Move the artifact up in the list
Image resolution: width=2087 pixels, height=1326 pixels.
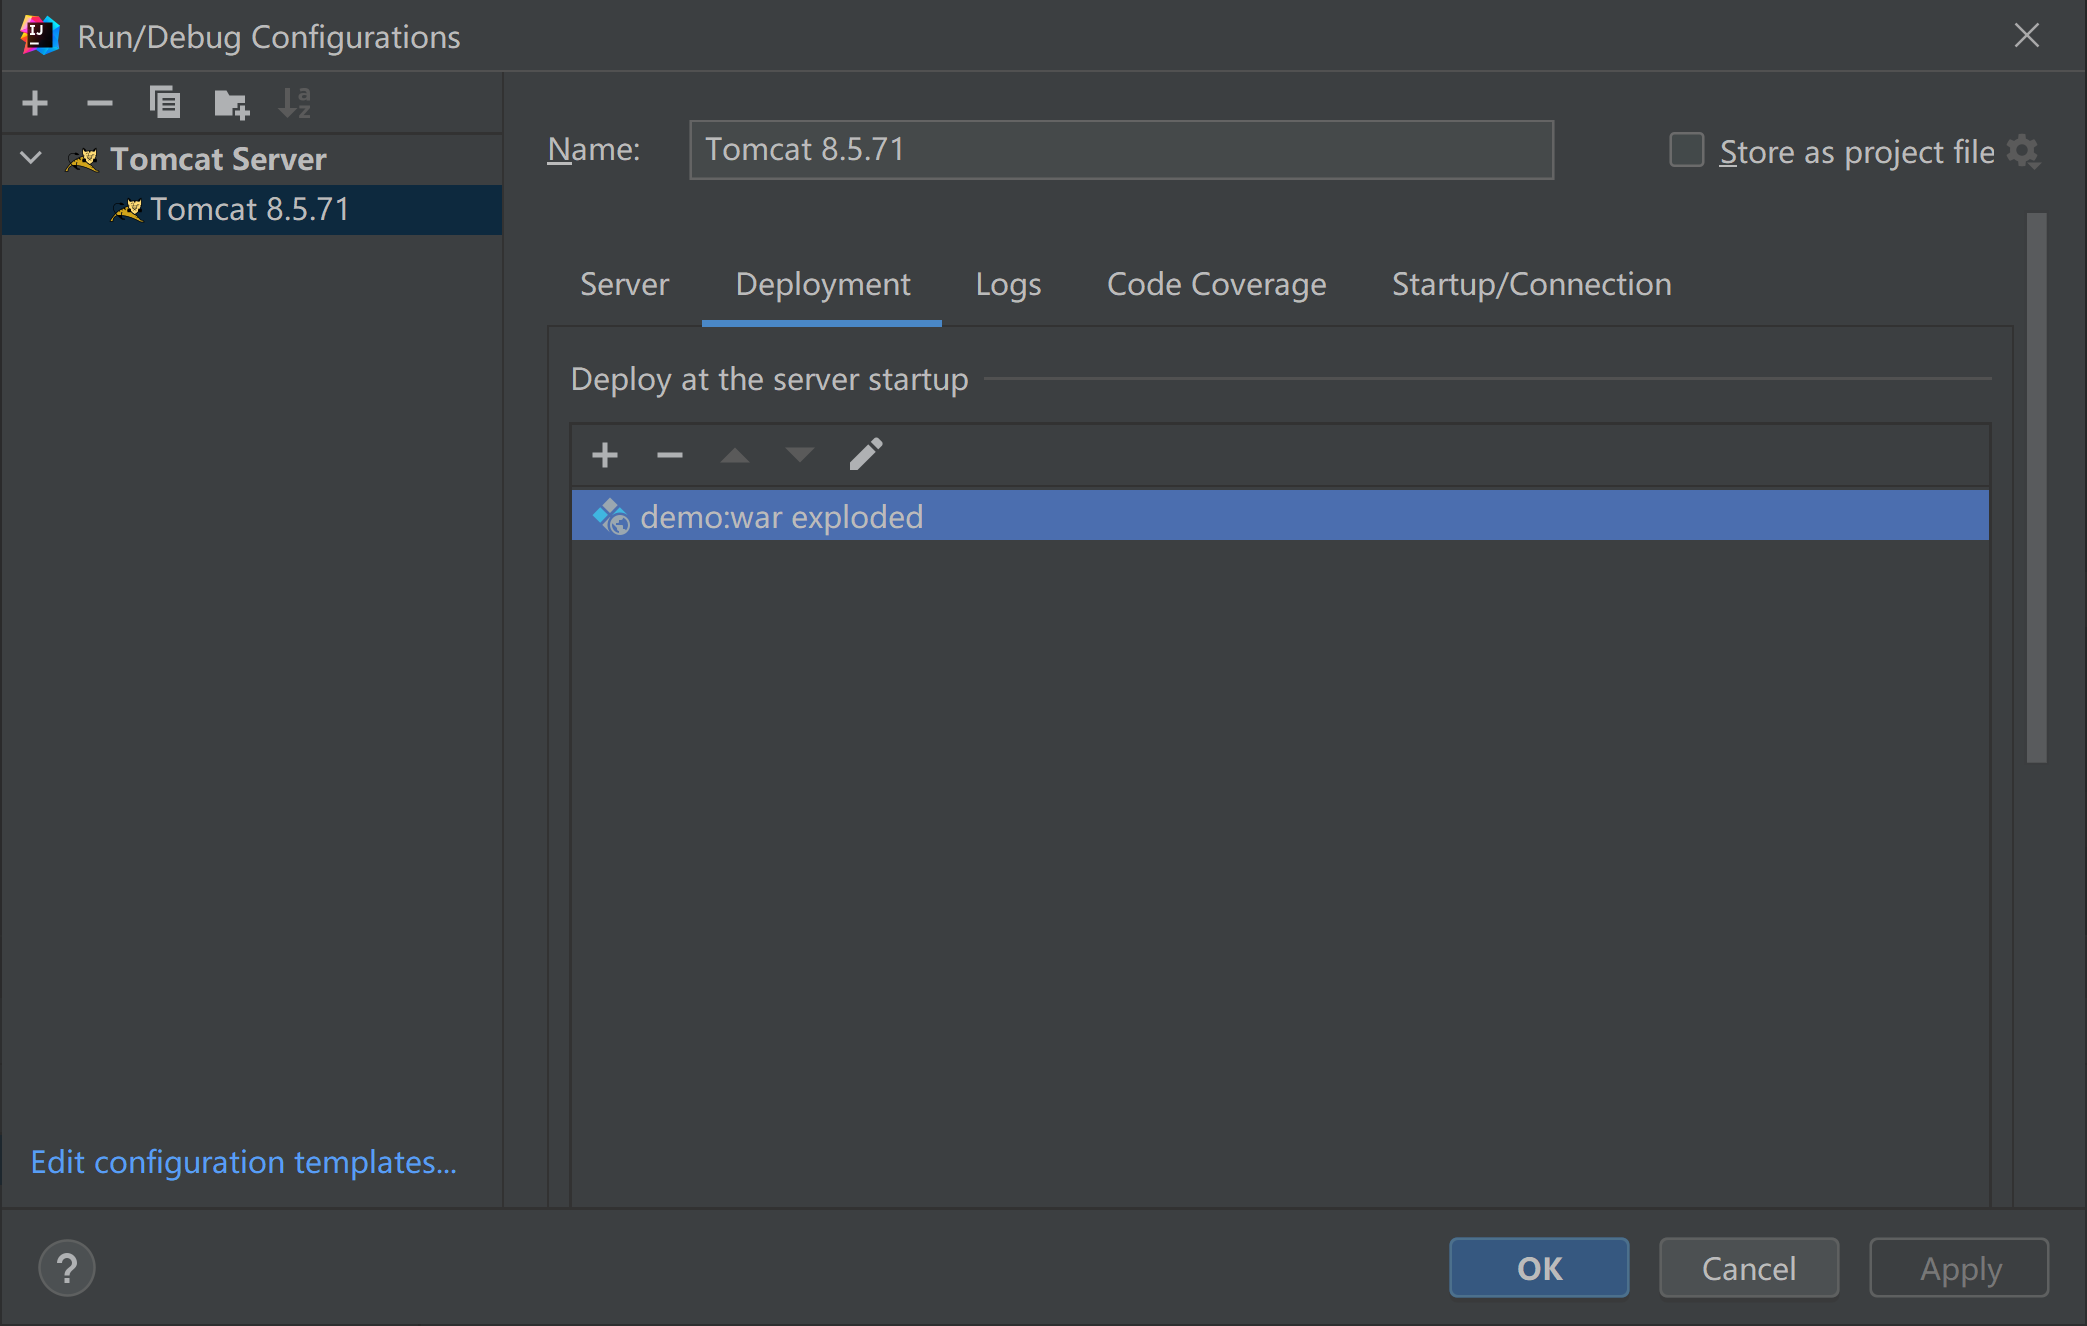(735, 455)
